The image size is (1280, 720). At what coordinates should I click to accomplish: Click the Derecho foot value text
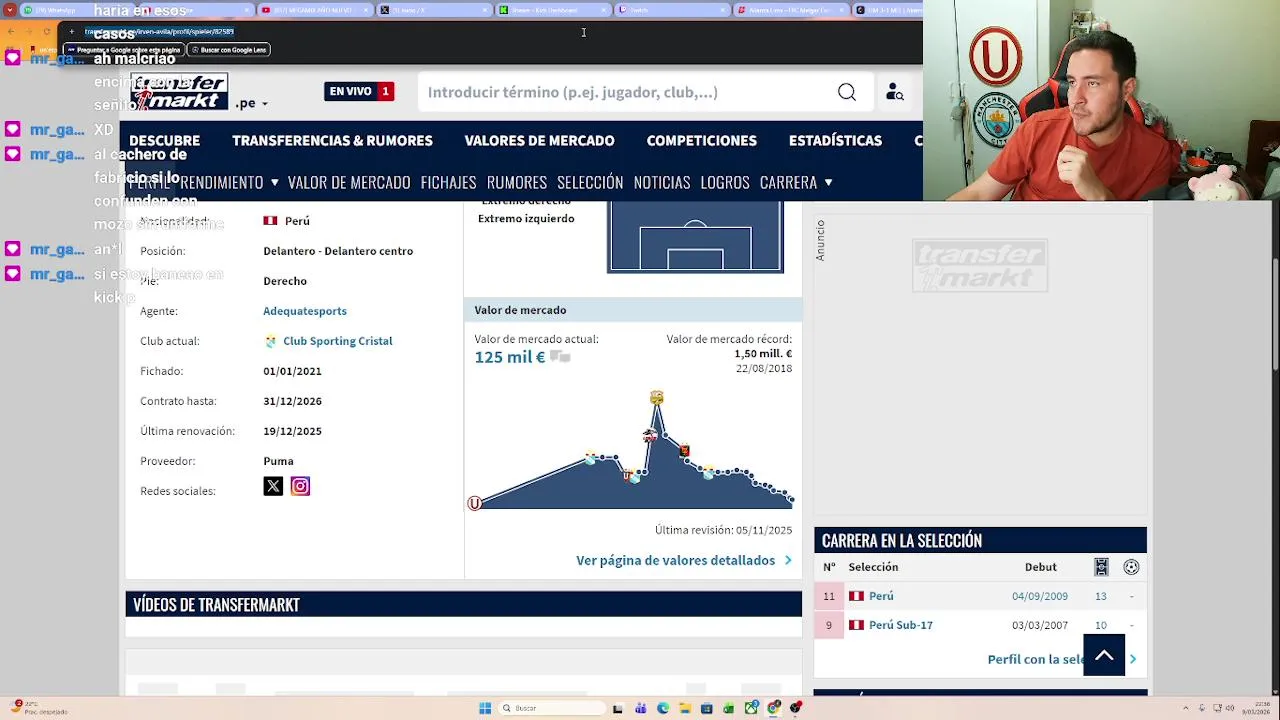285,281
